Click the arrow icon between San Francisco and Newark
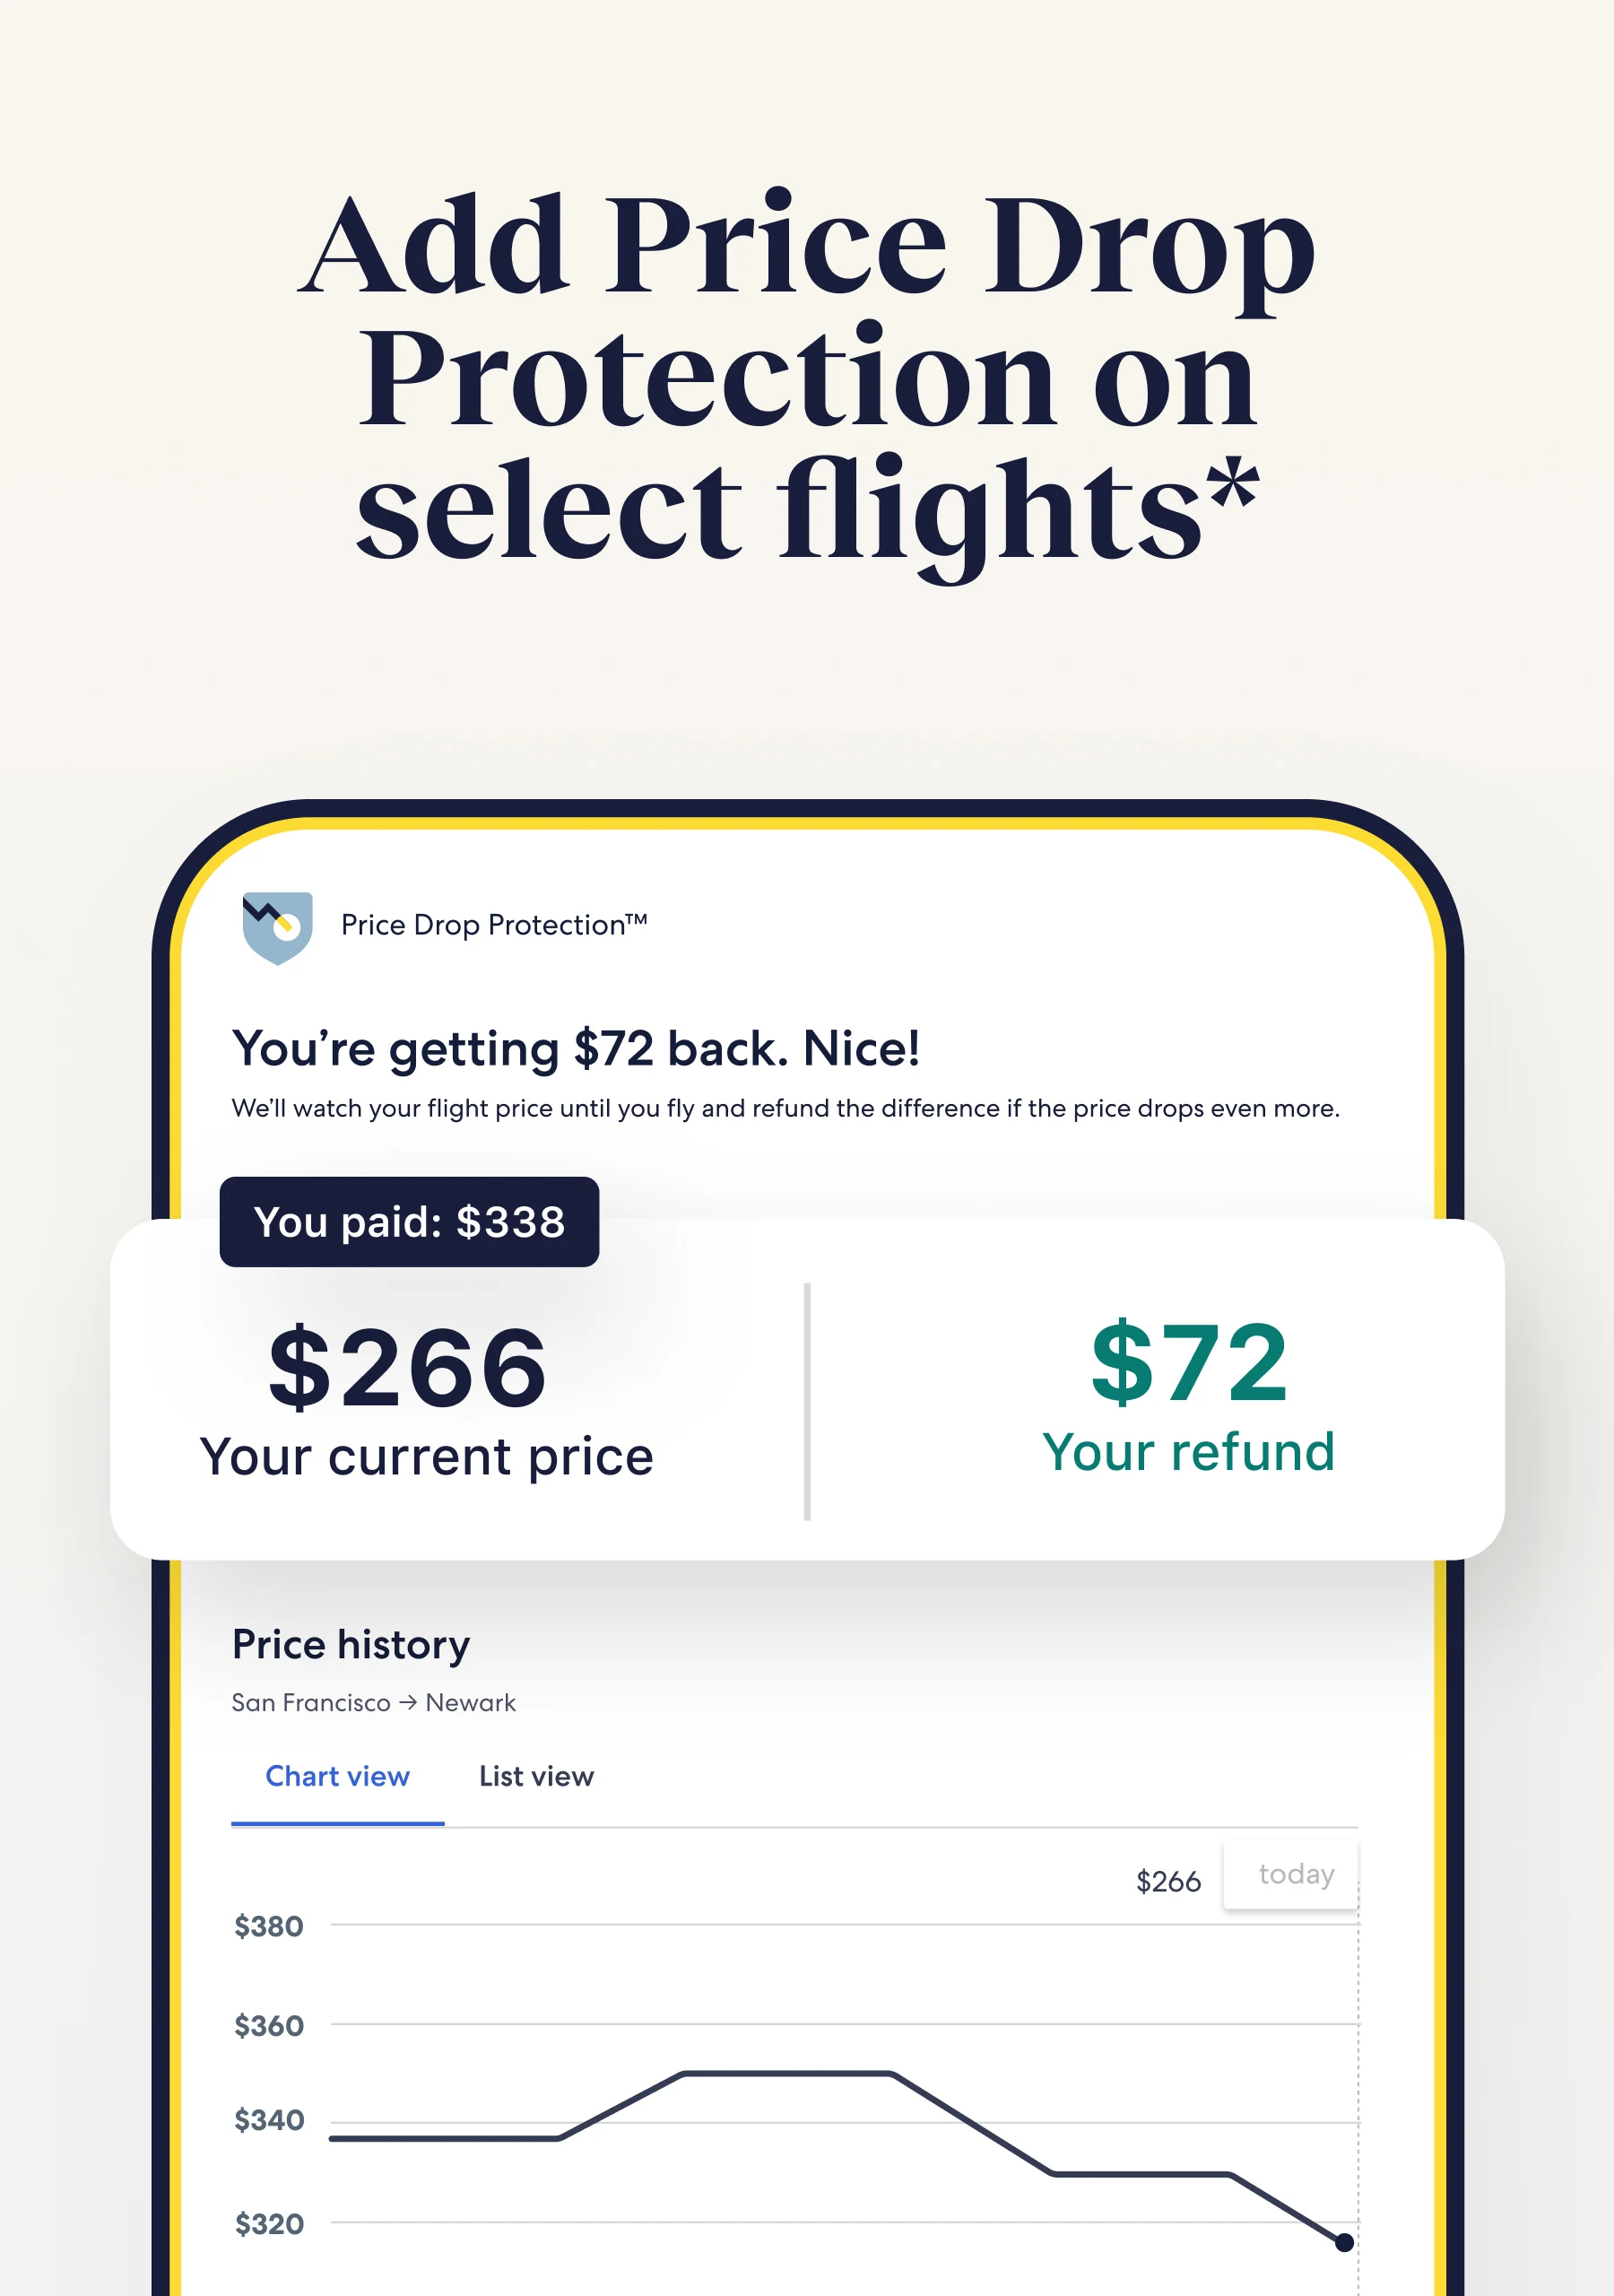This screenshot has height=2296, width=1614. tap(408, 1702)
